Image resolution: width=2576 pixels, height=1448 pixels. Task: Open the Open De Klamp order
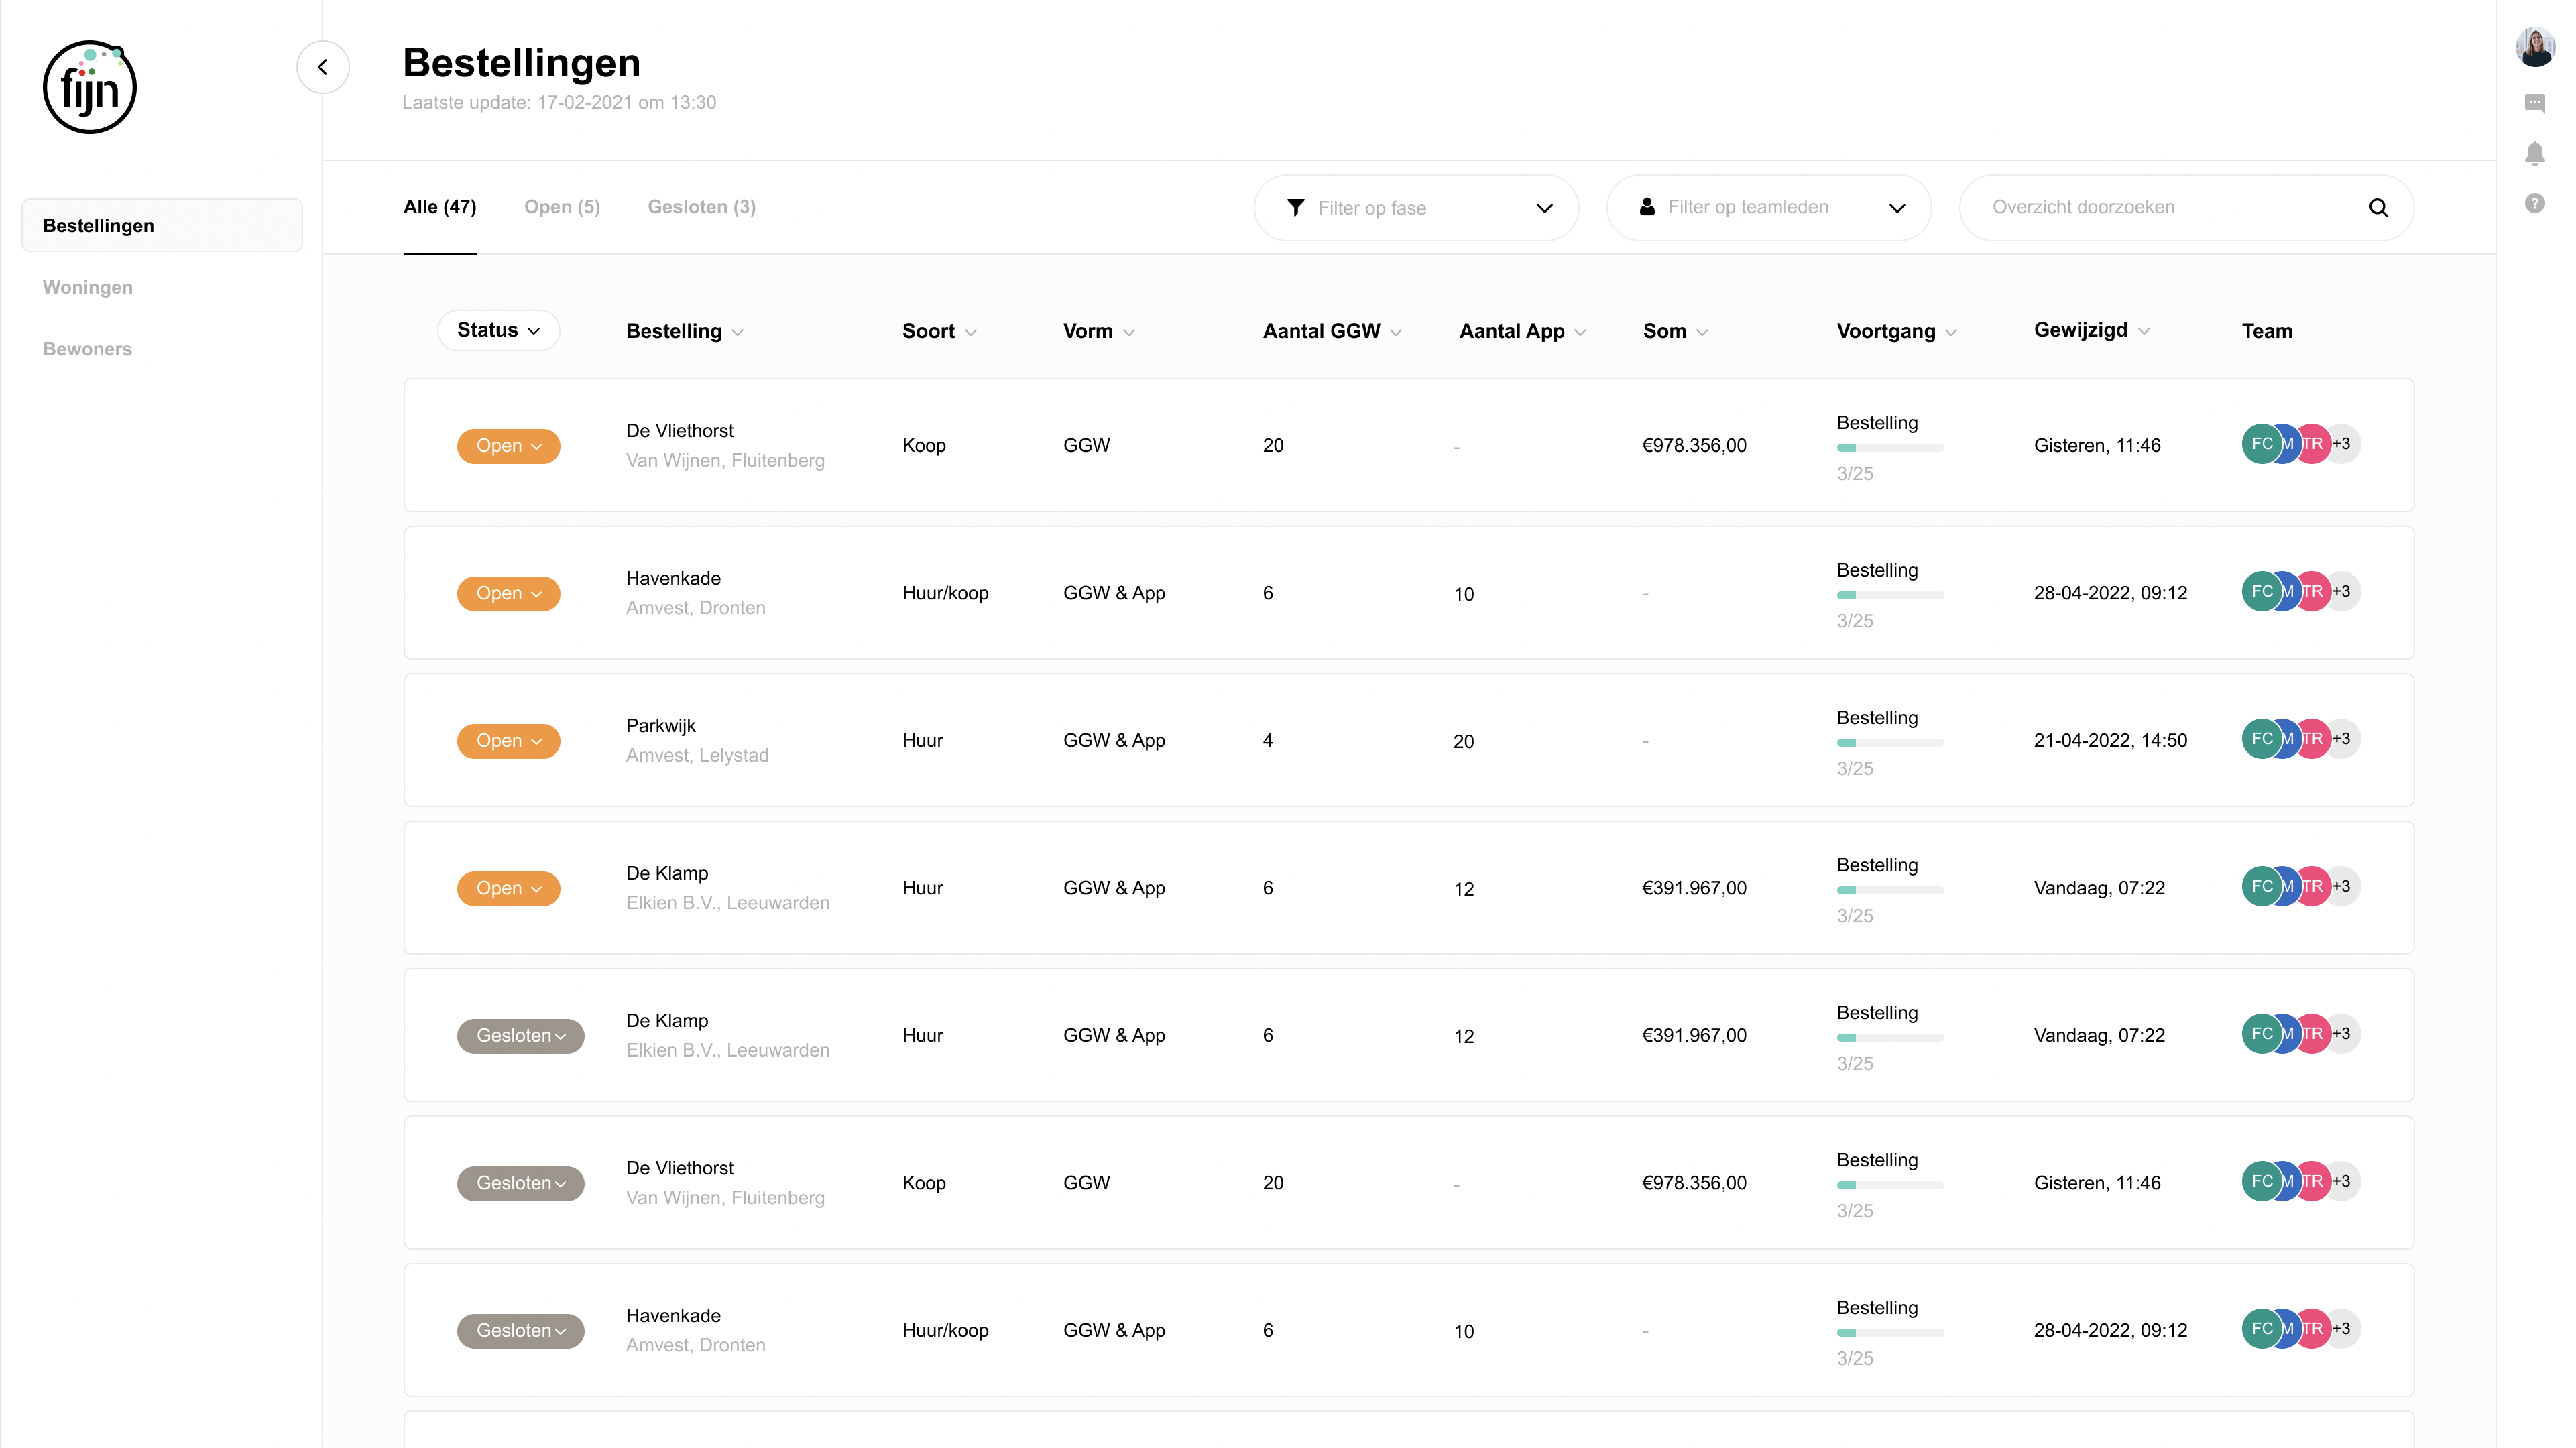pos(1408,888)
